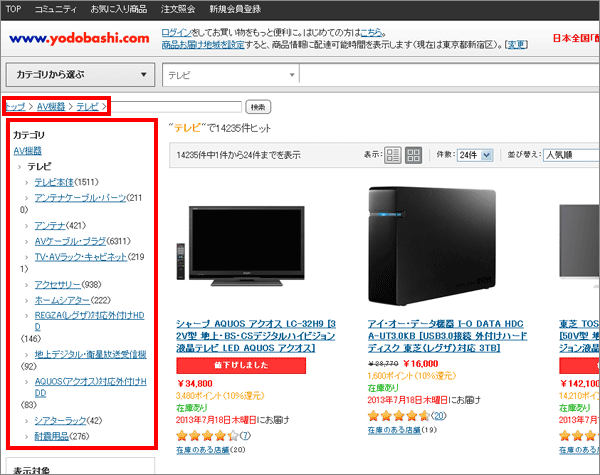Click AV機器 in the breadcrumb
The height and width of the screenshot is (475, 600).
(x=51, y=106)
